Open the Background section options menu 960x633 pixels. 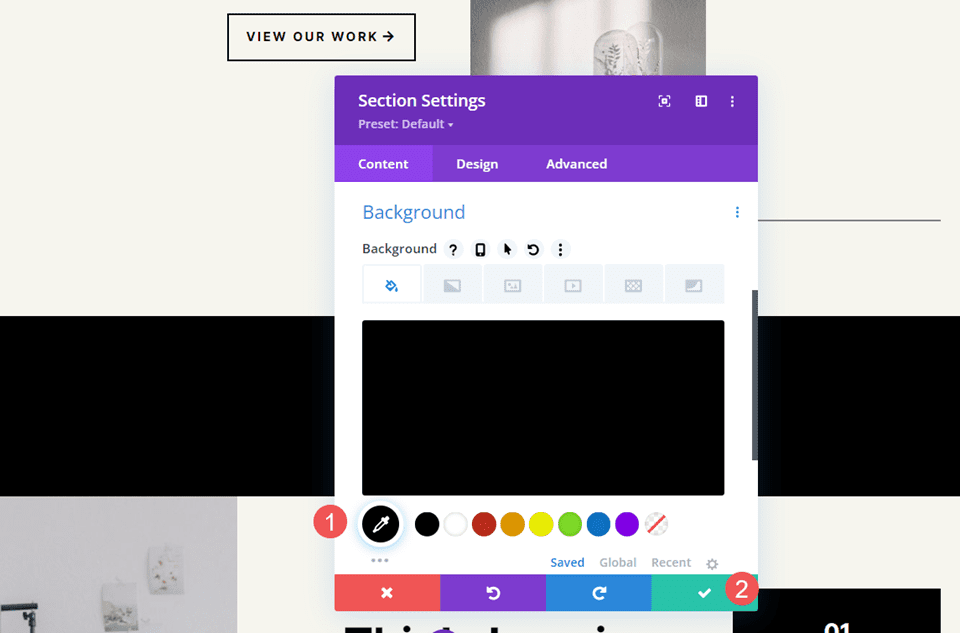click(737, 212)
